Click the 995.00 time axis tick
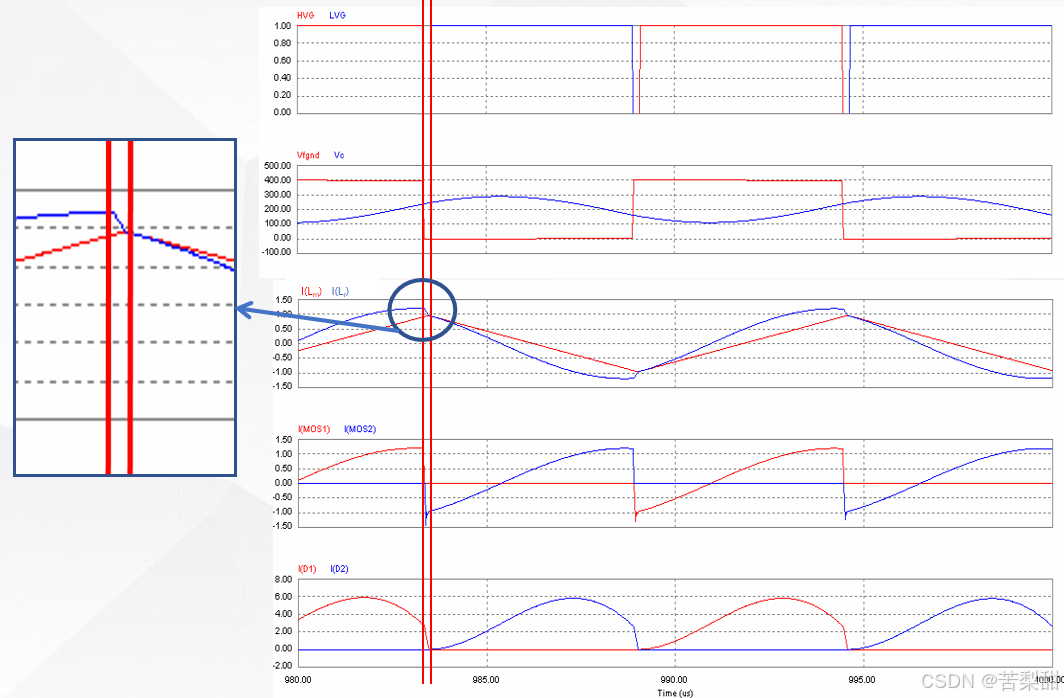Screen dimensions: 1064x698 862,679
